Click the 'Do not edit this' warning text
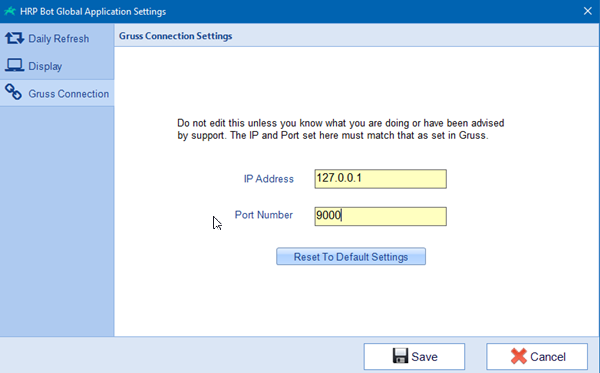Image resolution: width=600 pixels, height=373 pixels. 340,129
